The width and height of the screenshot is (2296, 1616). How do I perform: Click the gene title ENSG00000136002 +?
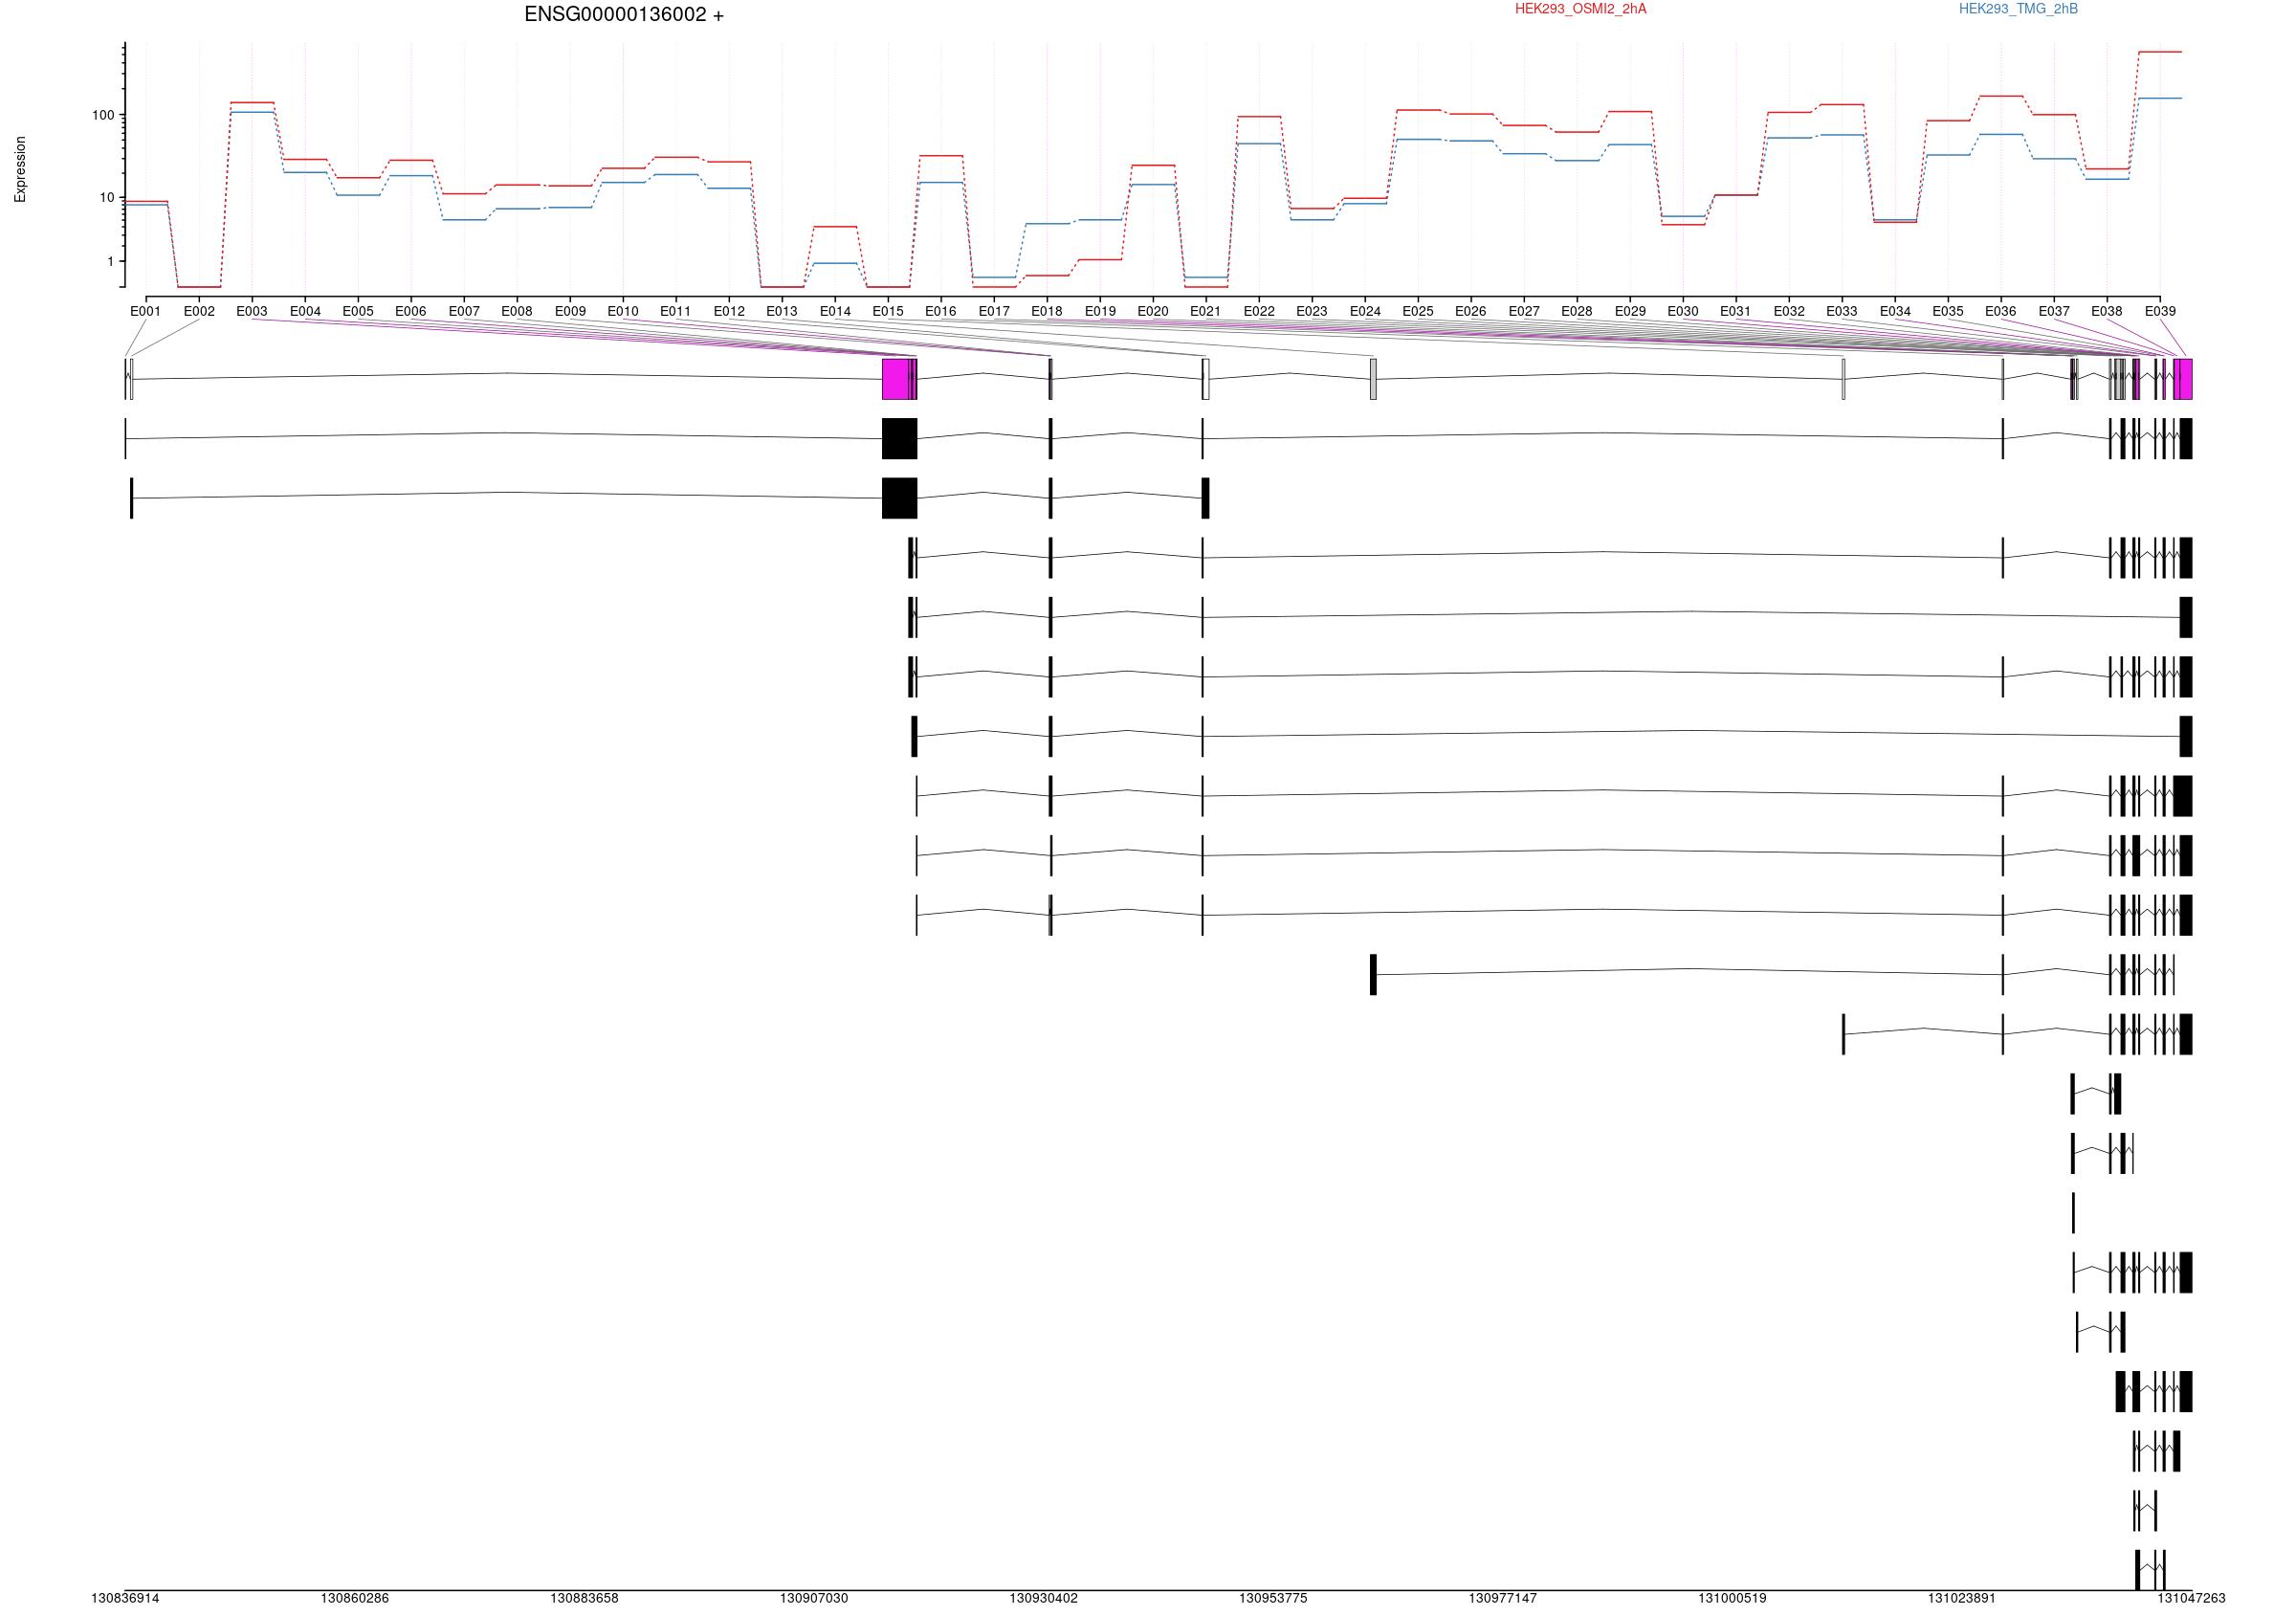pos(624,15)
